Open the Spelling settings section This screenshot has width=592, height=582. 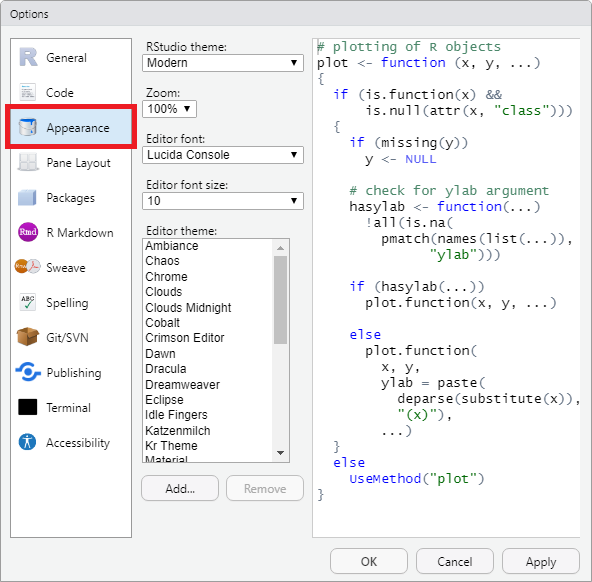(71, 303)
